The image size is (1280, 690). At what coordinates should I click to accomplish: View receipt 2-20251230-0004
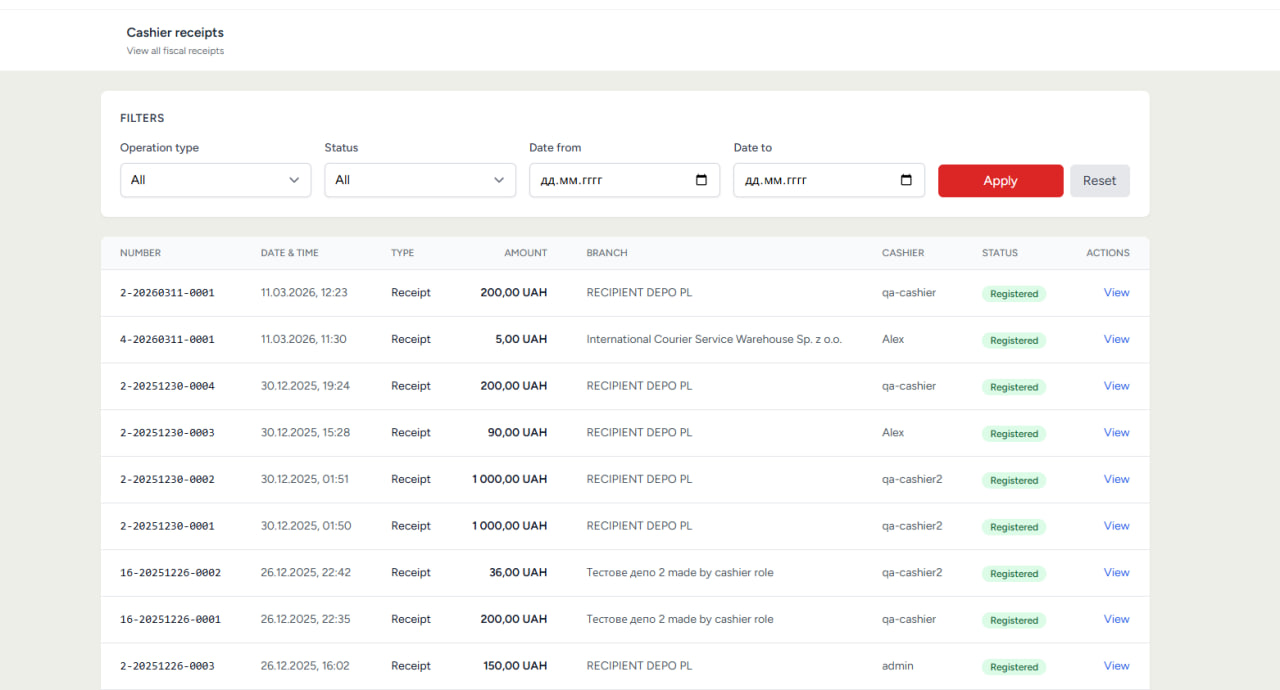pyautogui.click(x=1116, y=386)
